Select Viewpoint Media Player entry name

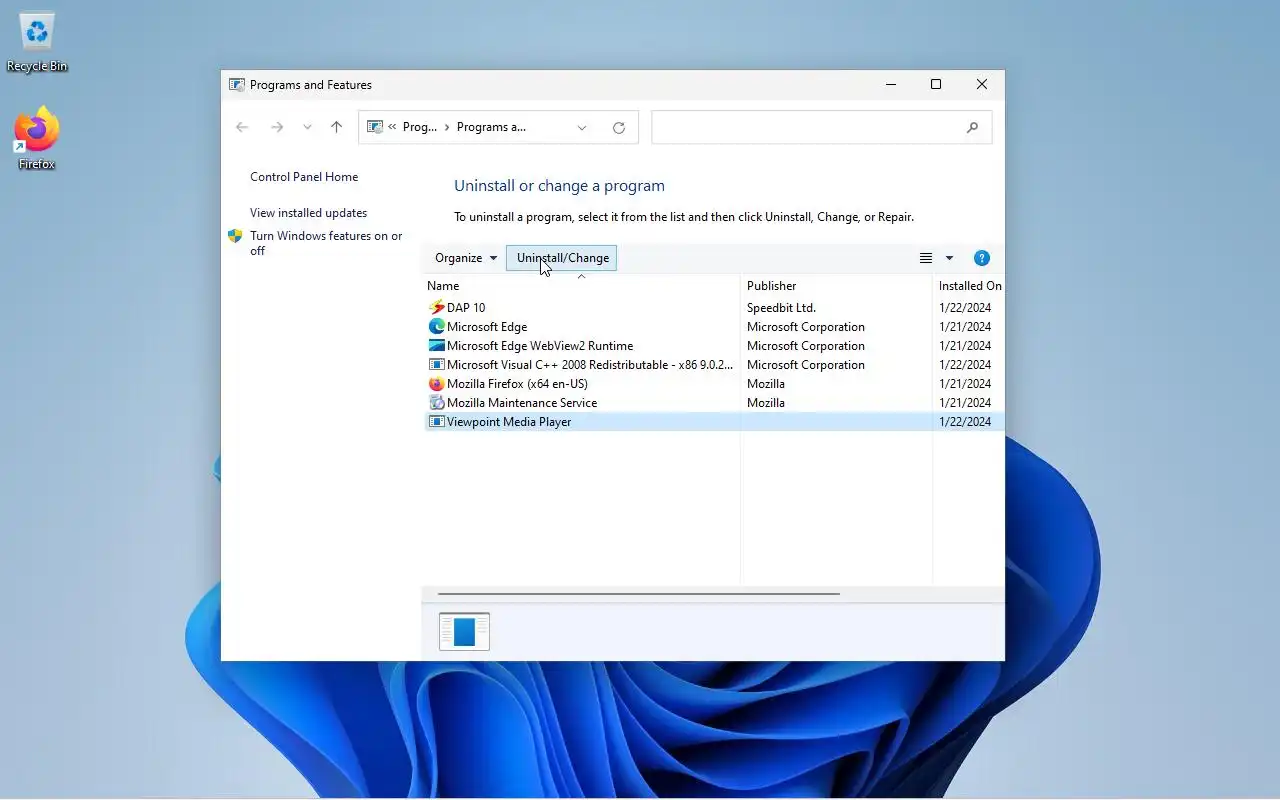click(509, 422)
